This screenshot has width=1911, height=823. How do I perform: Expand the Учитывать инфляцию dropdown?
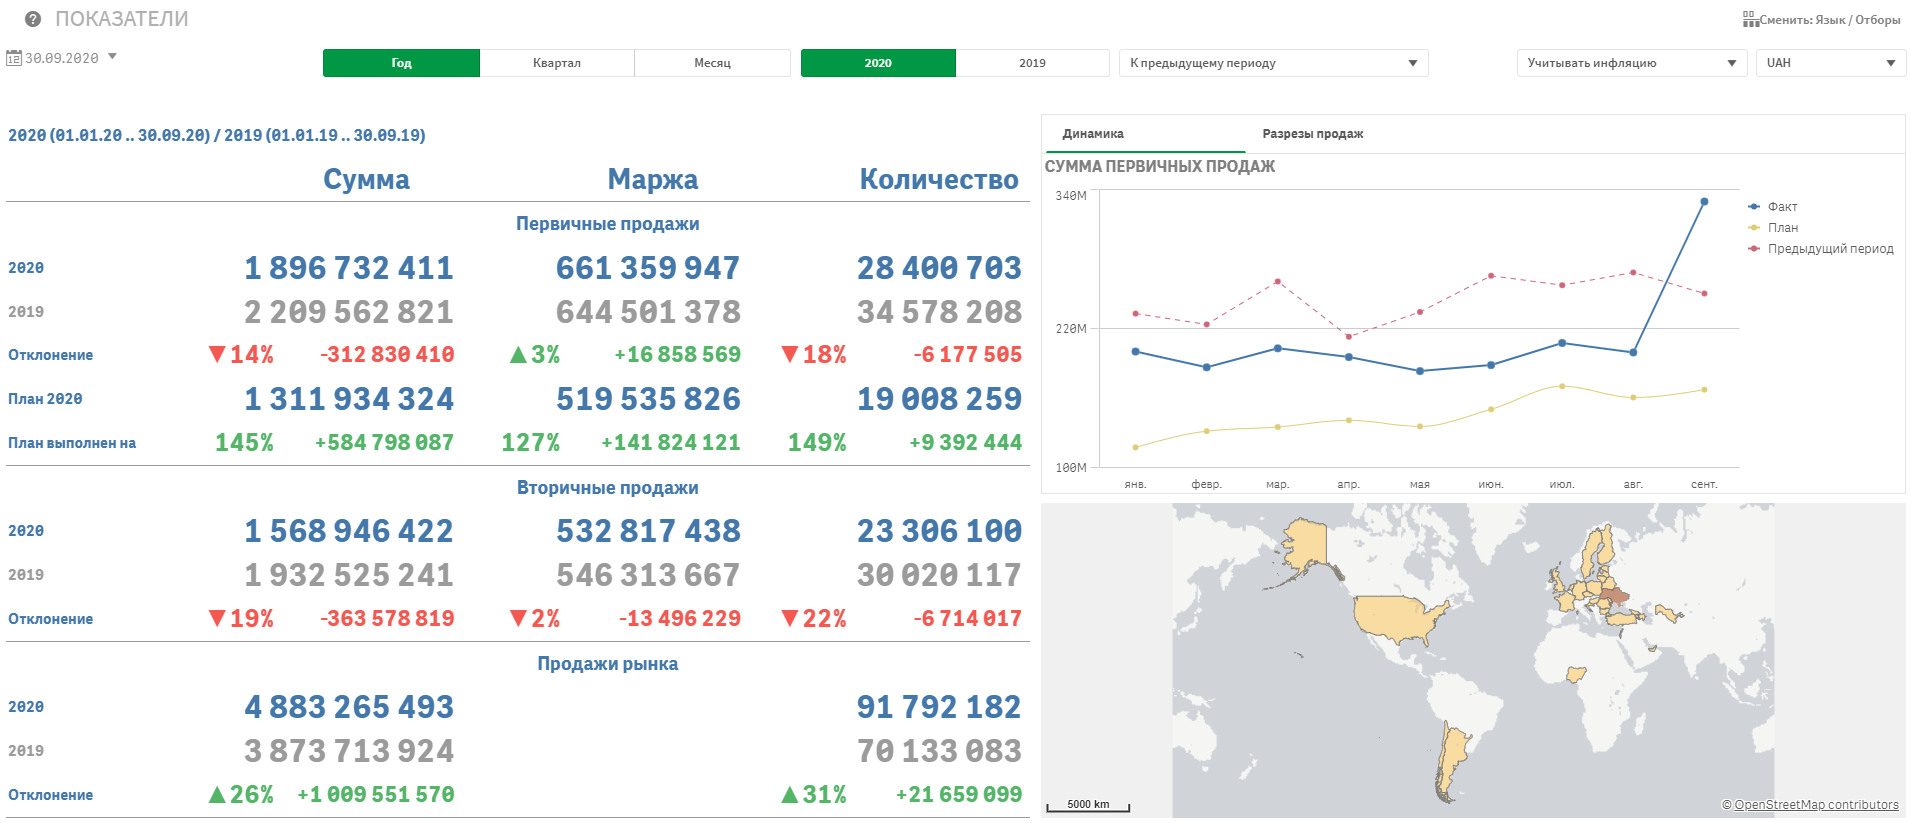(1631, 63)
